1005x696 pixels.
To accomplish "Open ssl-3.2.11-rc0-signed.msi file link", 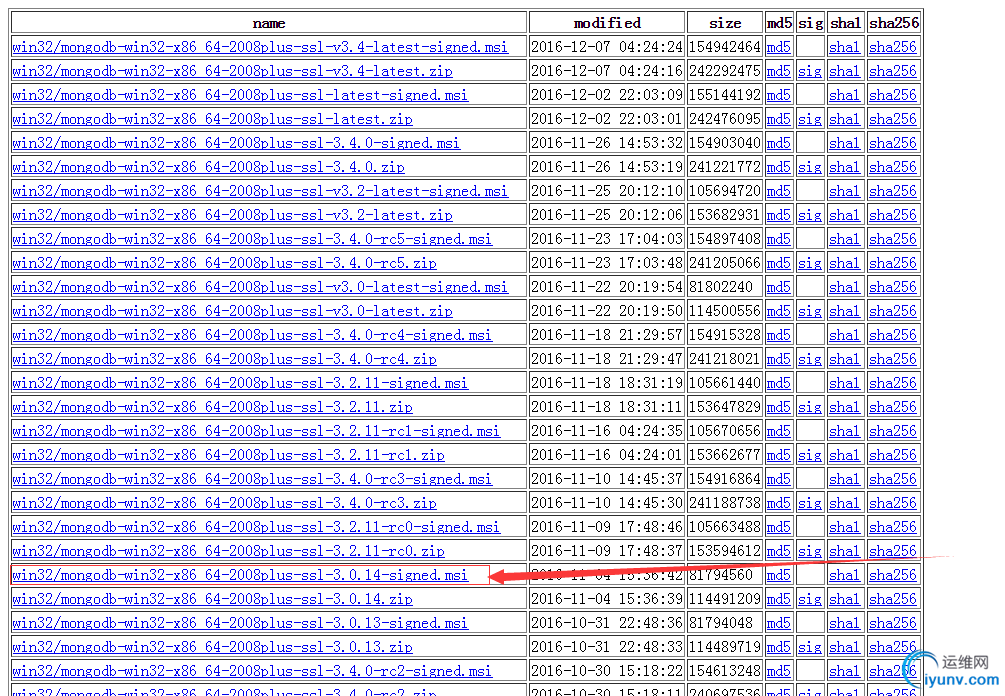I will [256, 527].
